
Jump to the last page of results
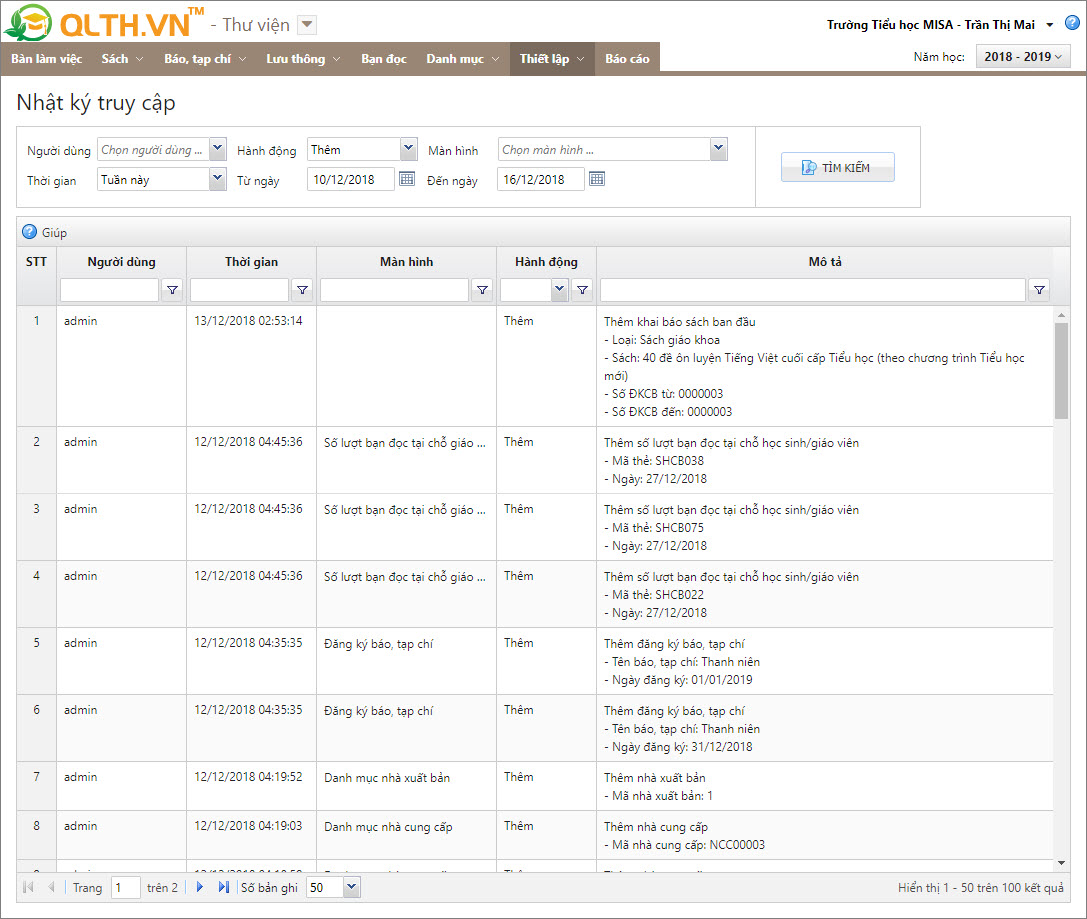[223, 887]
